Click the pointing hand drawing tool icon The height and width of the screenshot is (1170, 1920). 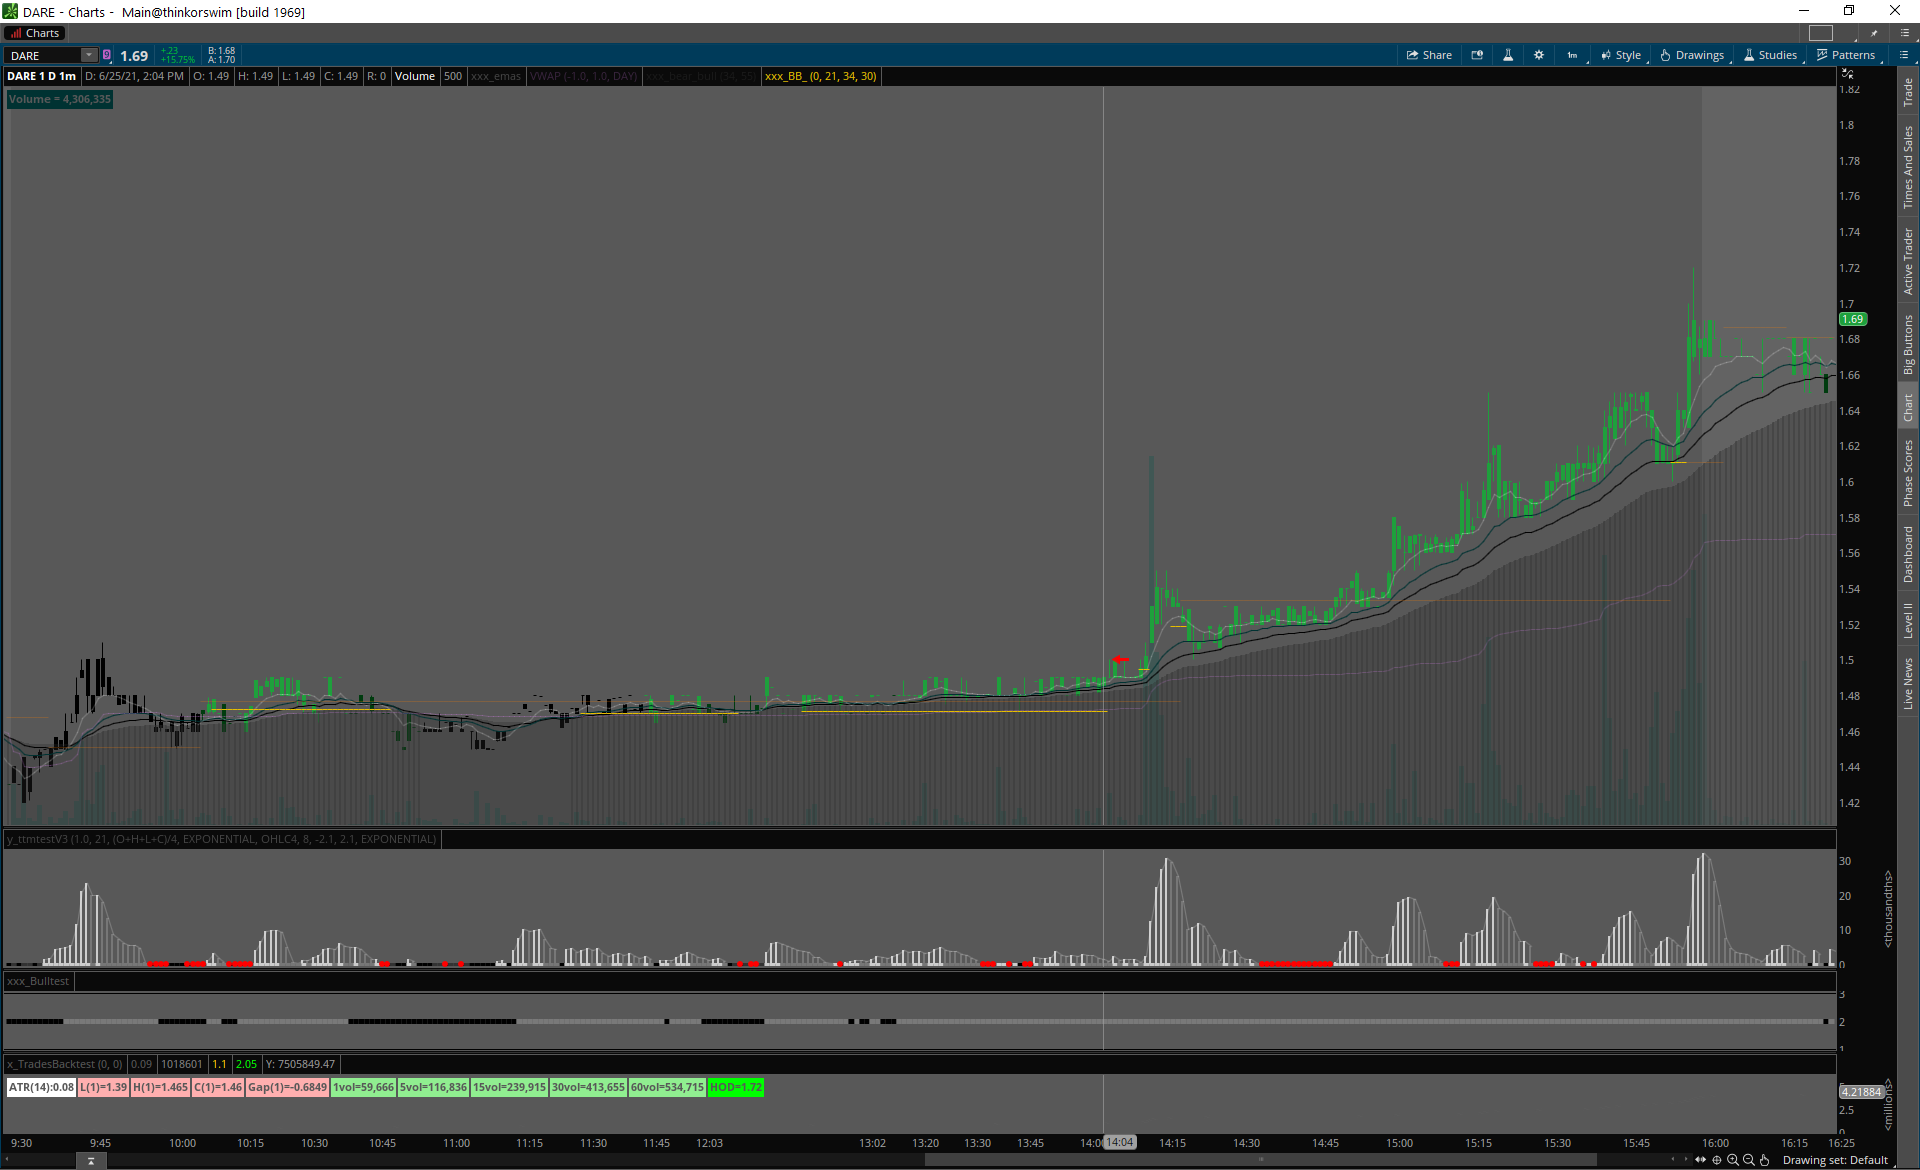point(1765,1160)
